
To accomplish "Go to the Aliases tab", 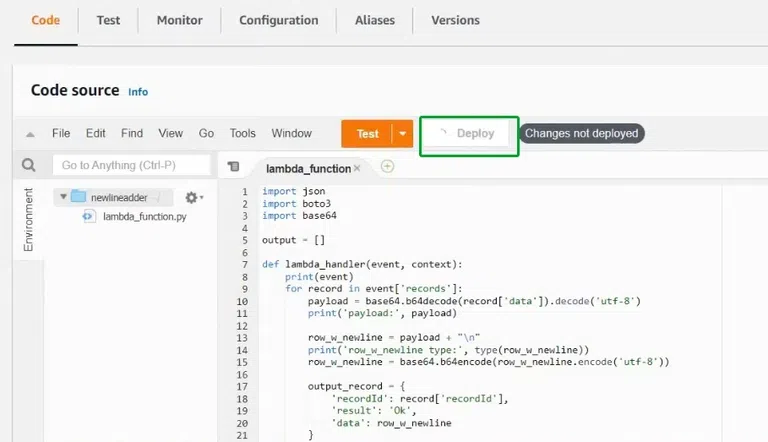I will click(375, 20).
